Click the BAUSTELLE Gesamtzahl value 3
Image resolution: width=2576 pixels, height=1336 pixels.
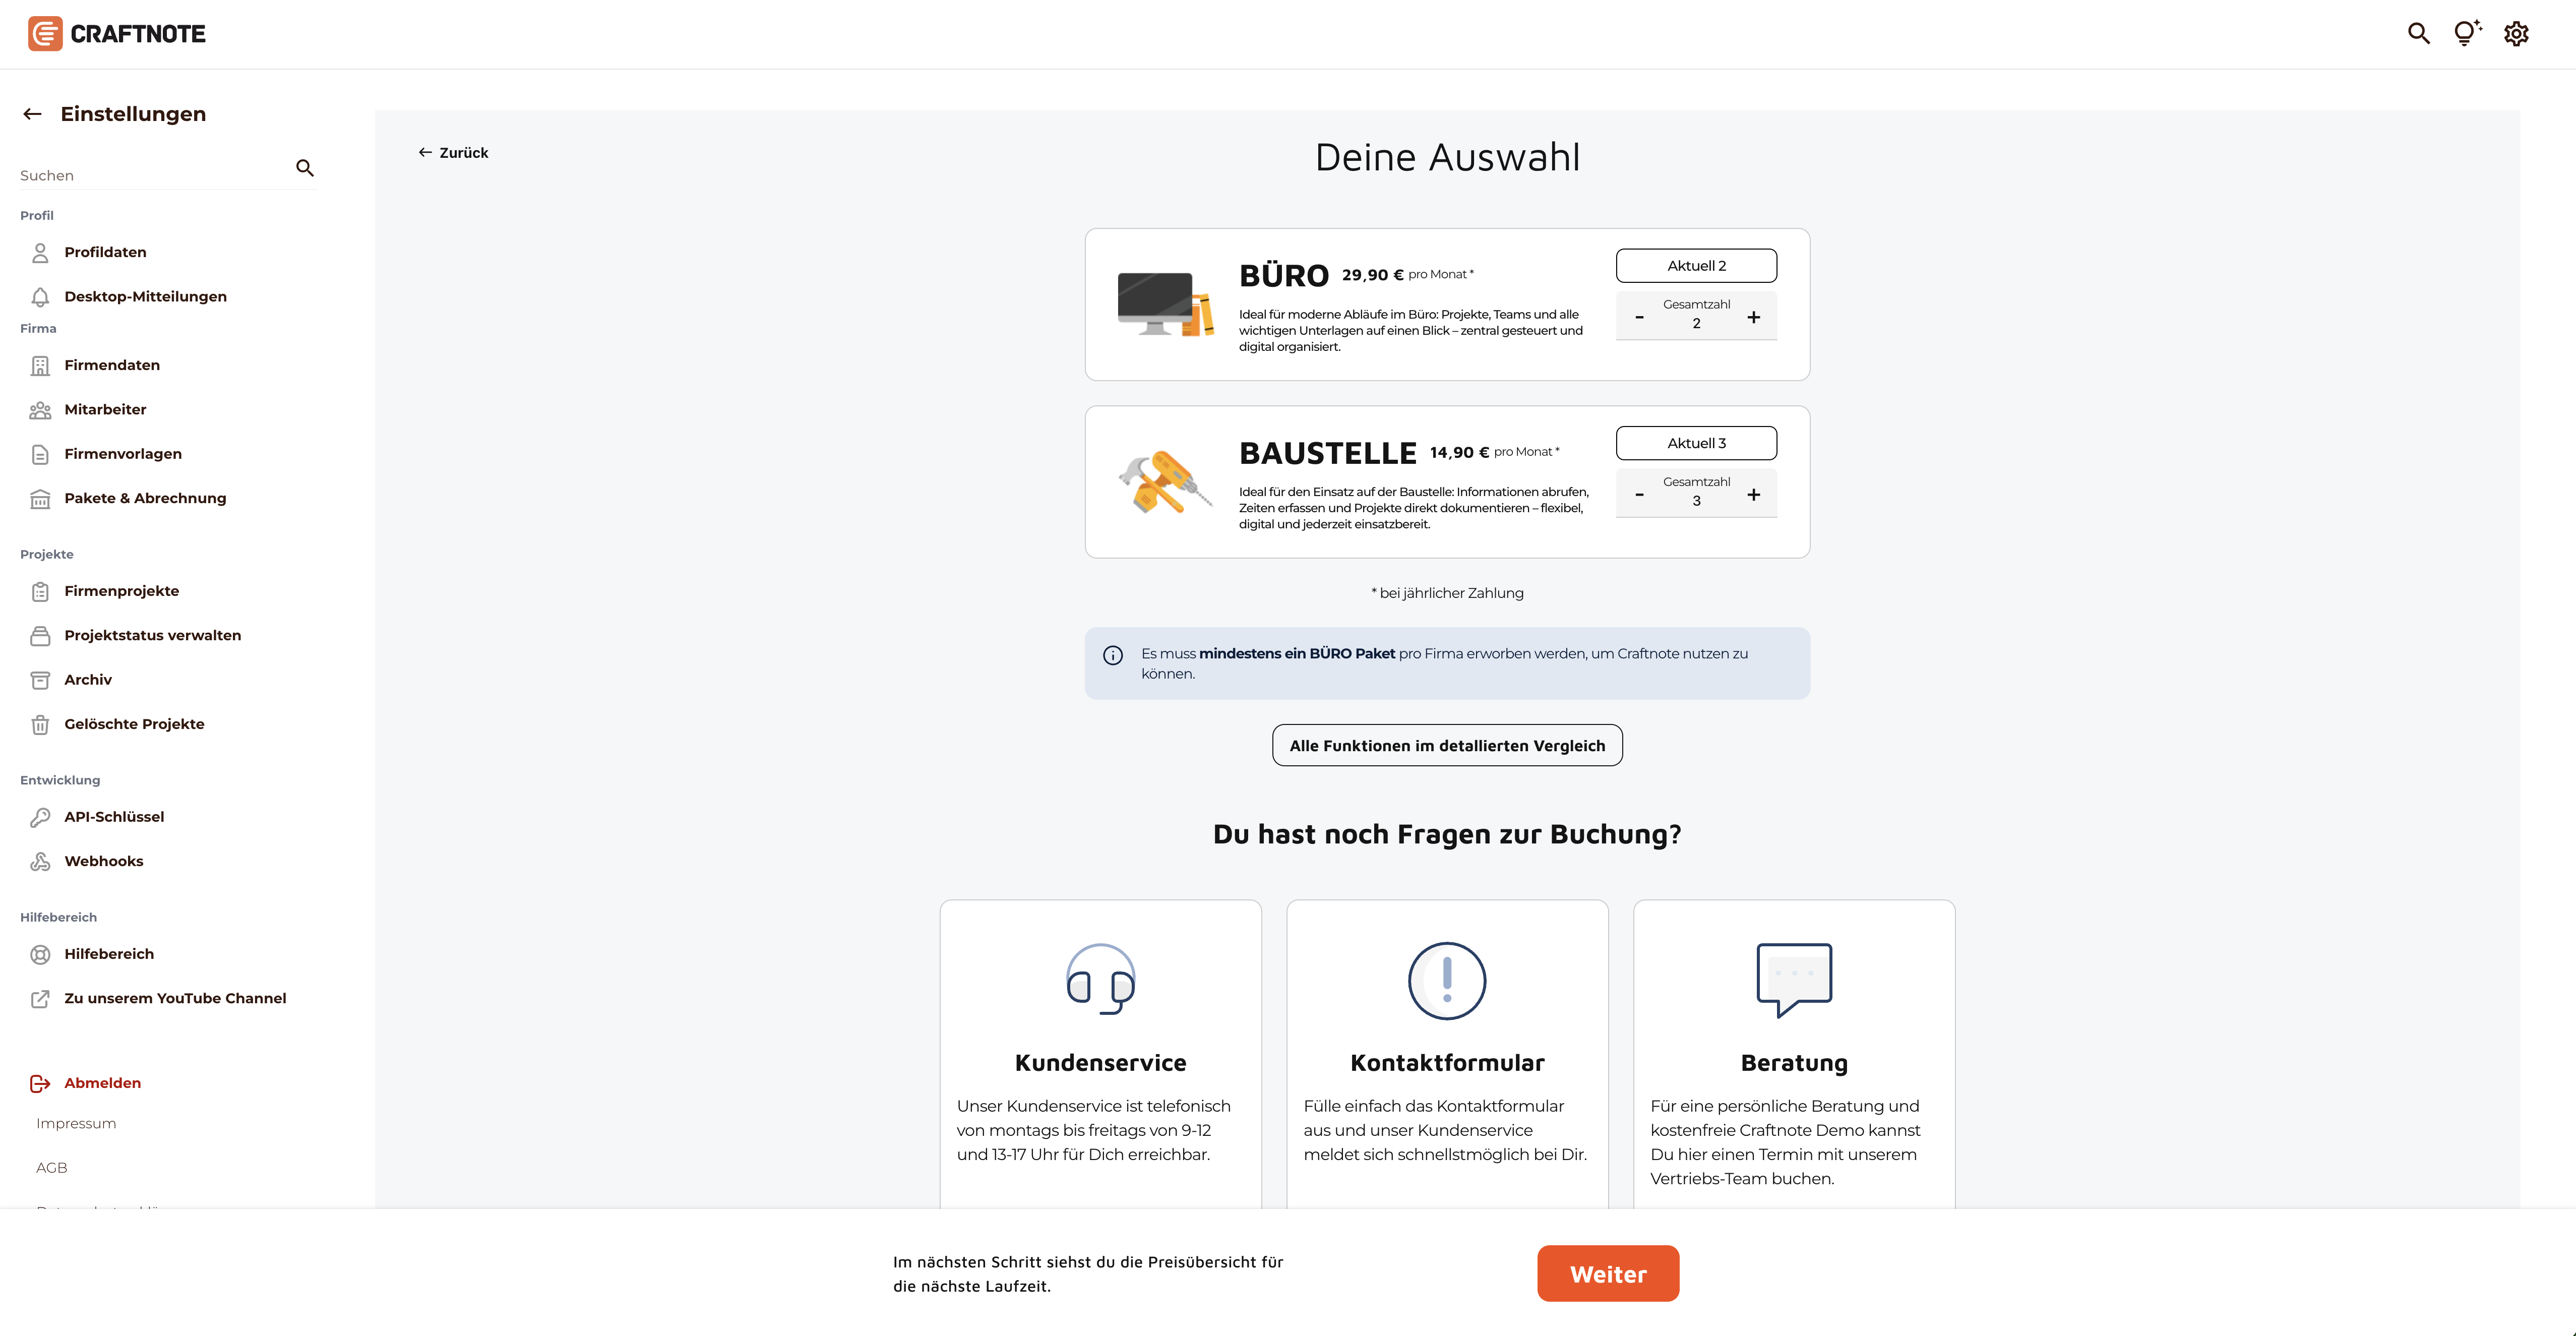[1696, 501]
